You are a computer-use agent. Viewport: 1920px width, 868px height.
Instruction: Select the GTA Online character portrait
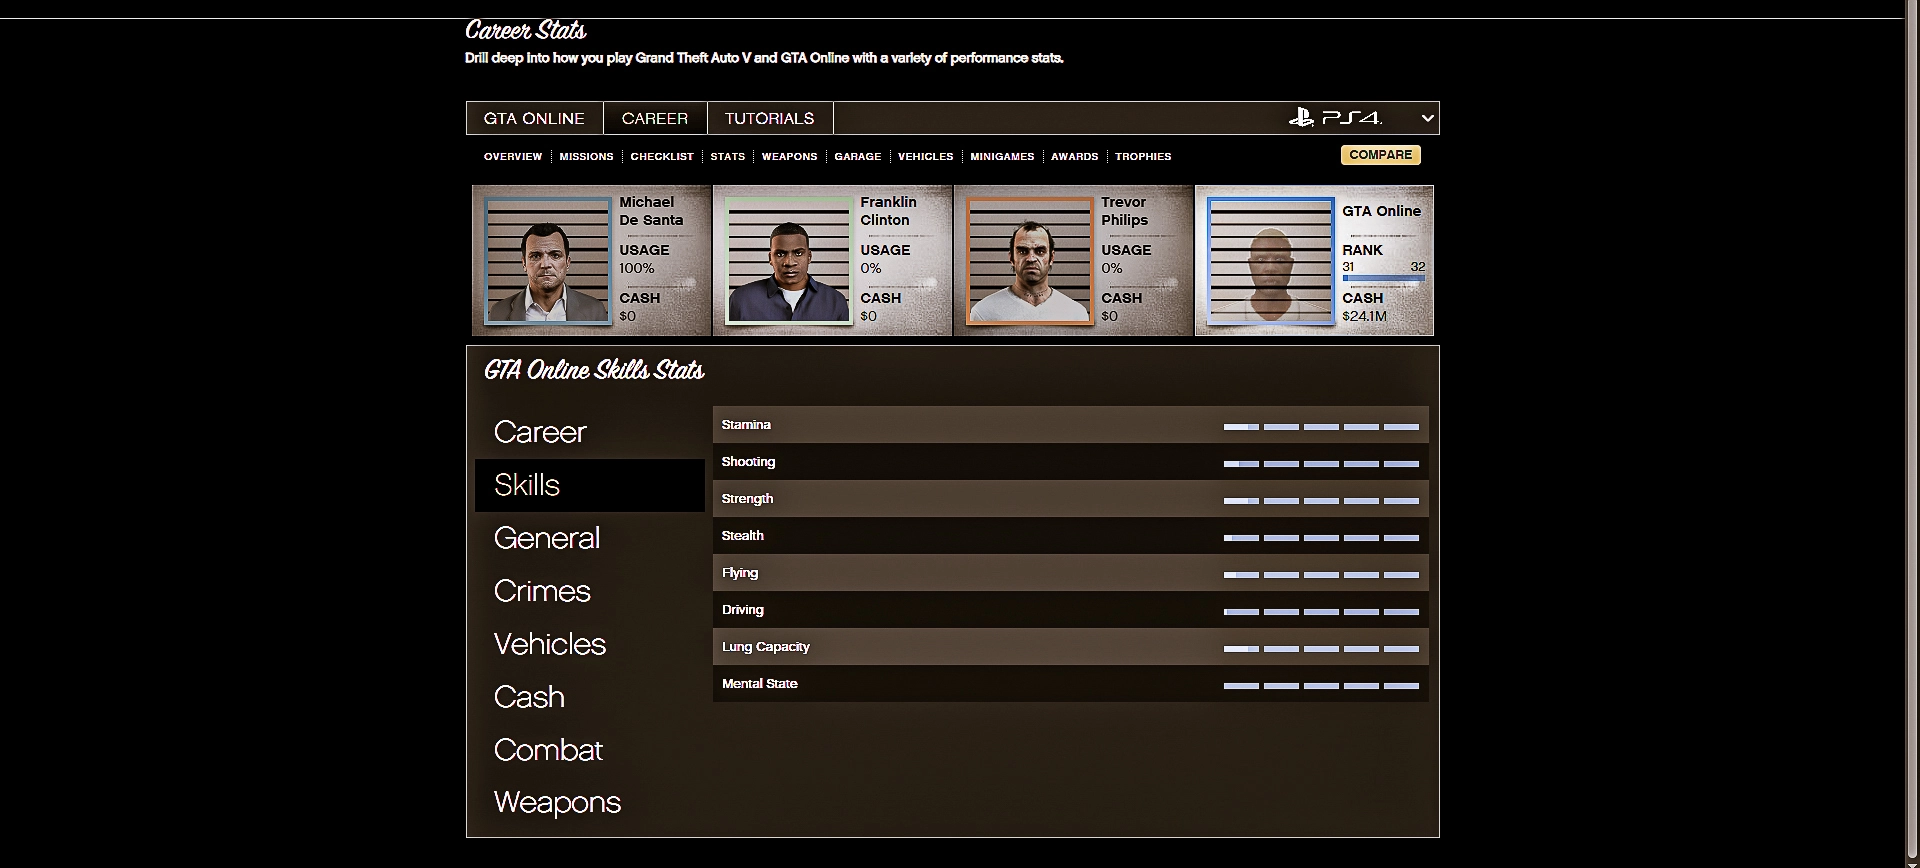click(x=1270, y=261)
